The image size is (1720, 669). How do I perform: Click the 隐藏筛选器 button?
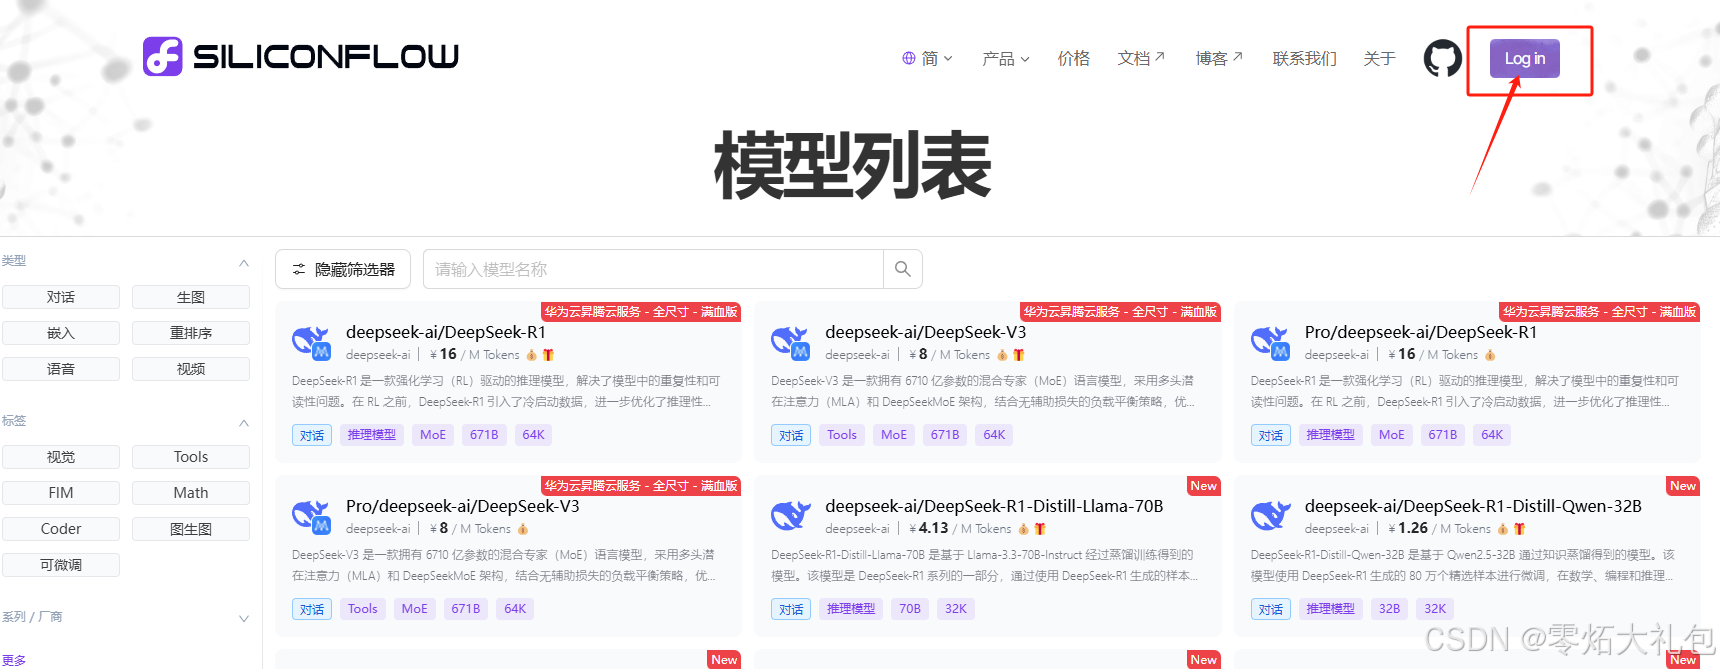click(x=343, y=269)
